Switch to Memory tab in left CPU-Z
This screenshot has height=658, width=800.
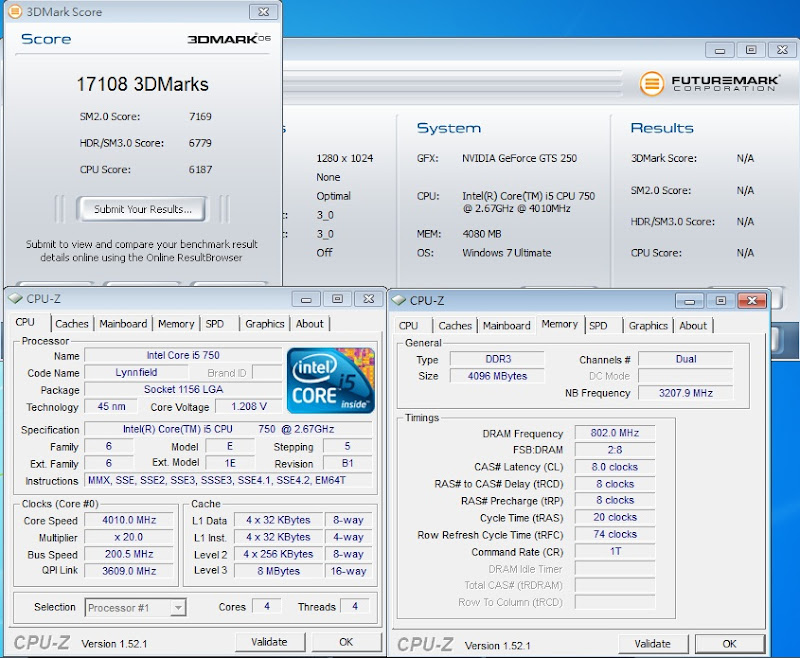coord(176,324)
